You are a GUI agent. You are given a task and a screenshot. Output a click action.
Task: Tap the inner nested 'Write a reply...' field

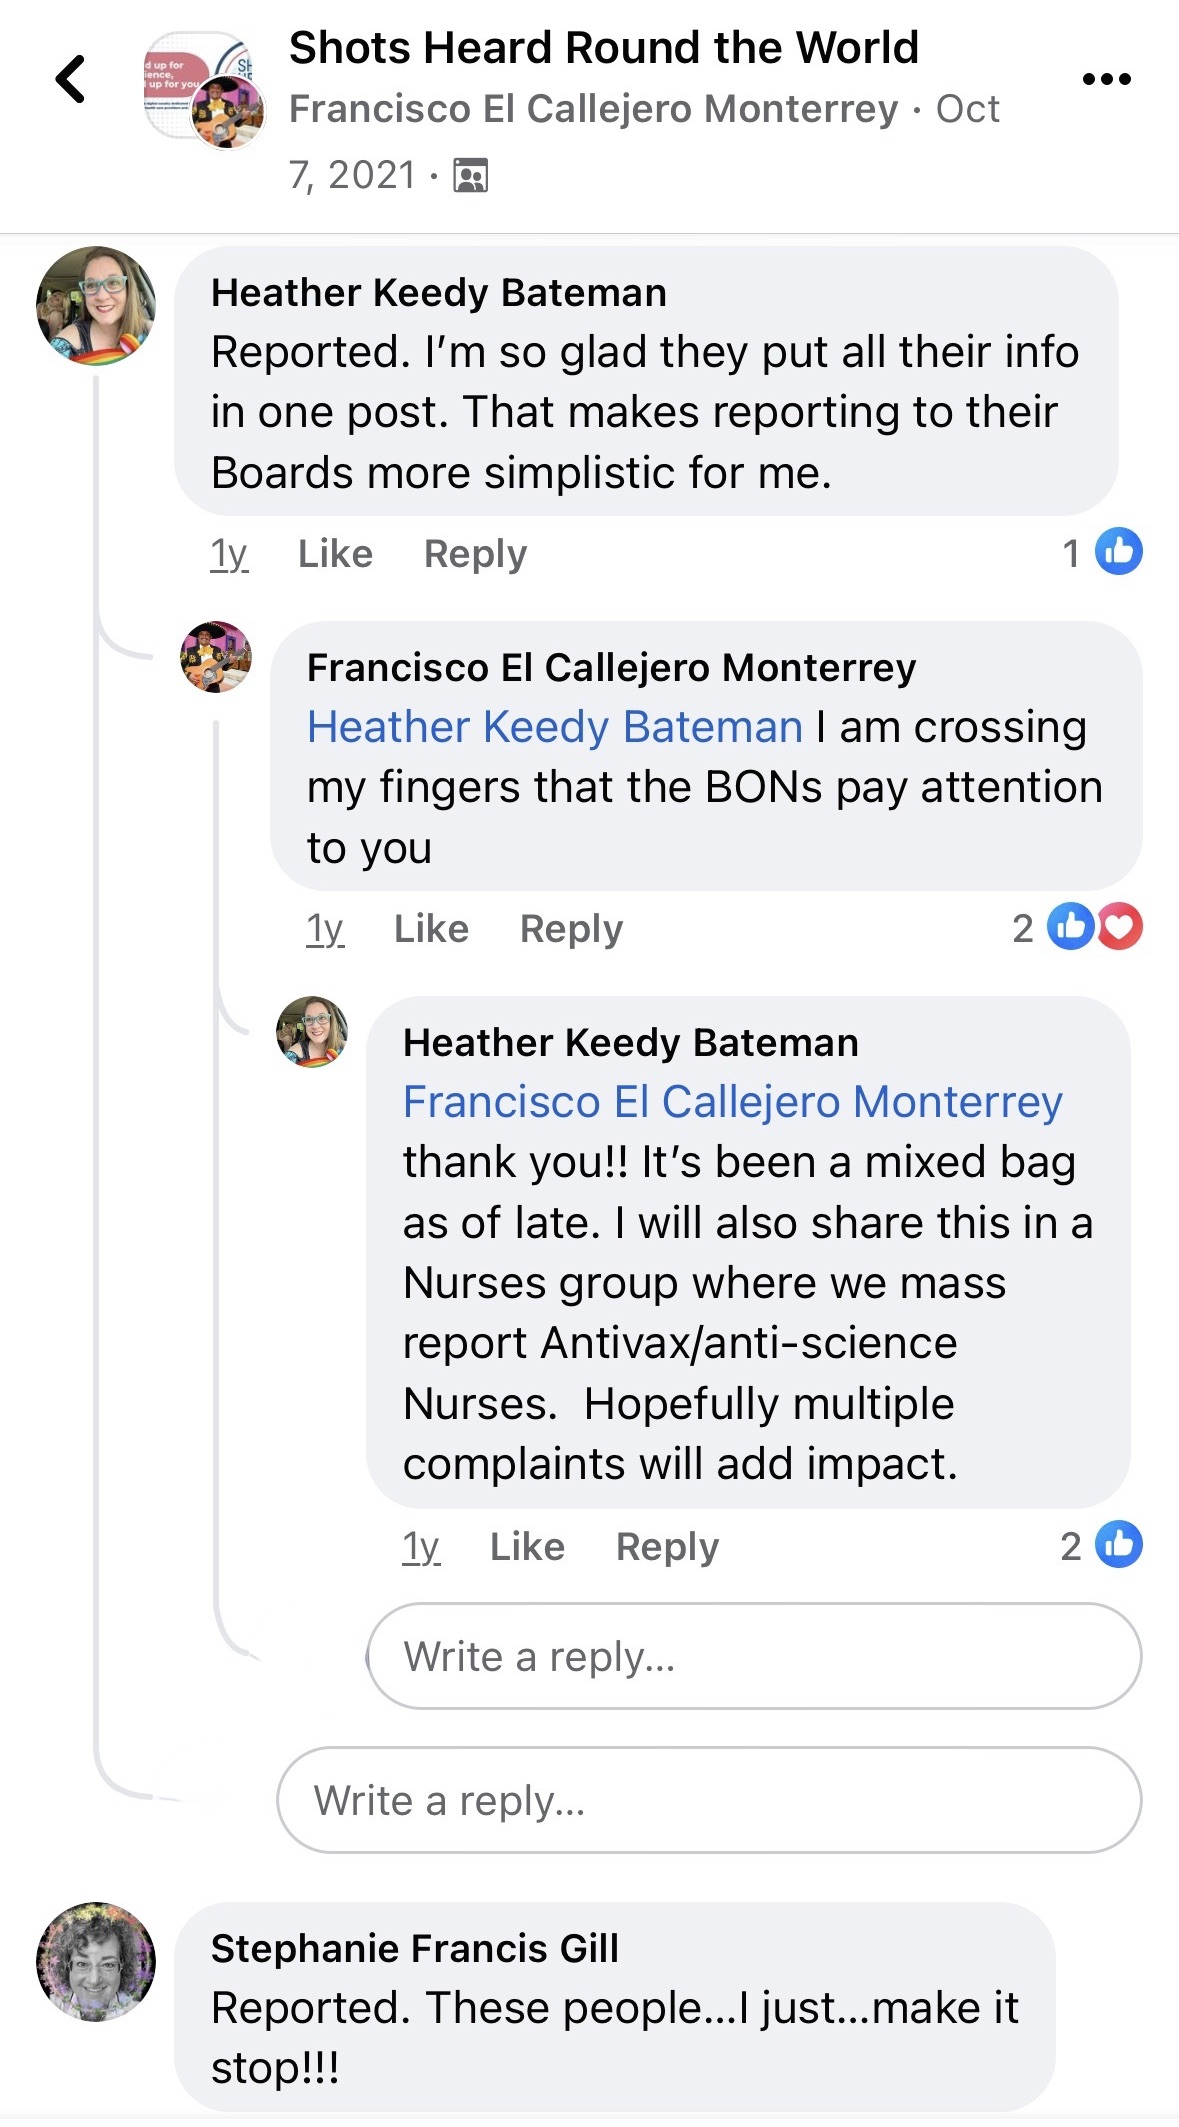pyautogui.click(x=754, y=1656)
